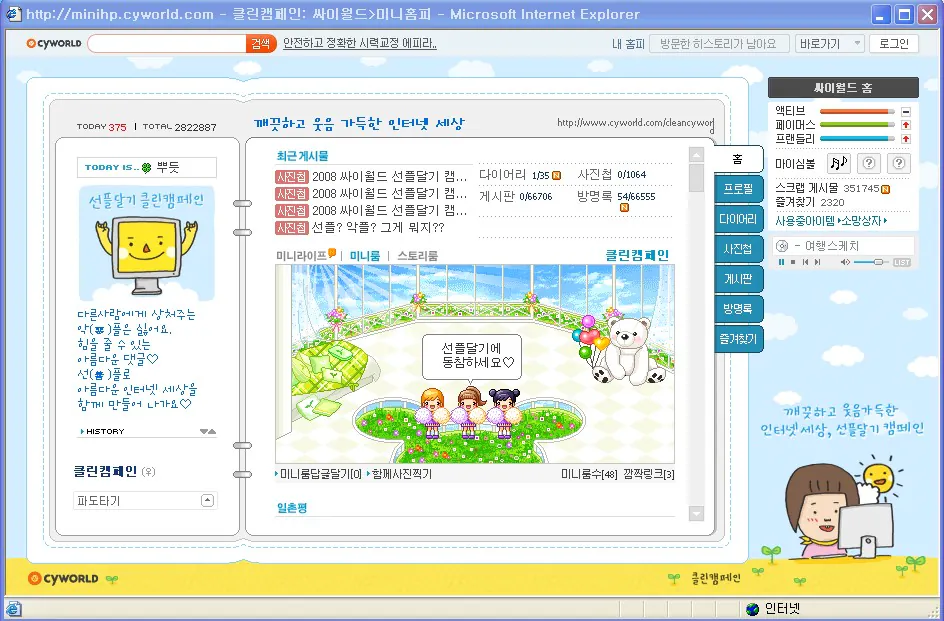Click the 싸이월드 홈 header button
The width and height of the screenshot is (944, 621).
pyautogui.click(x=843, y=87)
